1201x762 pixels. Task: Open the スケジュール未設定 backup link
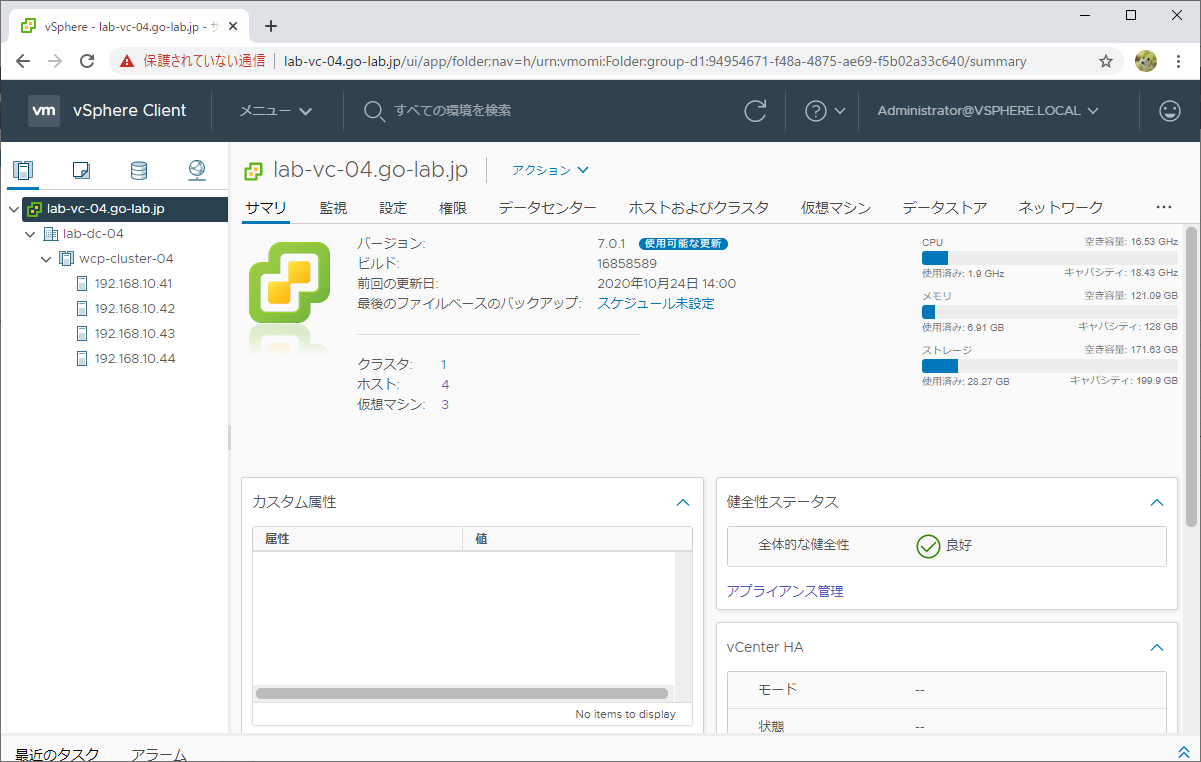coord(656,304)
